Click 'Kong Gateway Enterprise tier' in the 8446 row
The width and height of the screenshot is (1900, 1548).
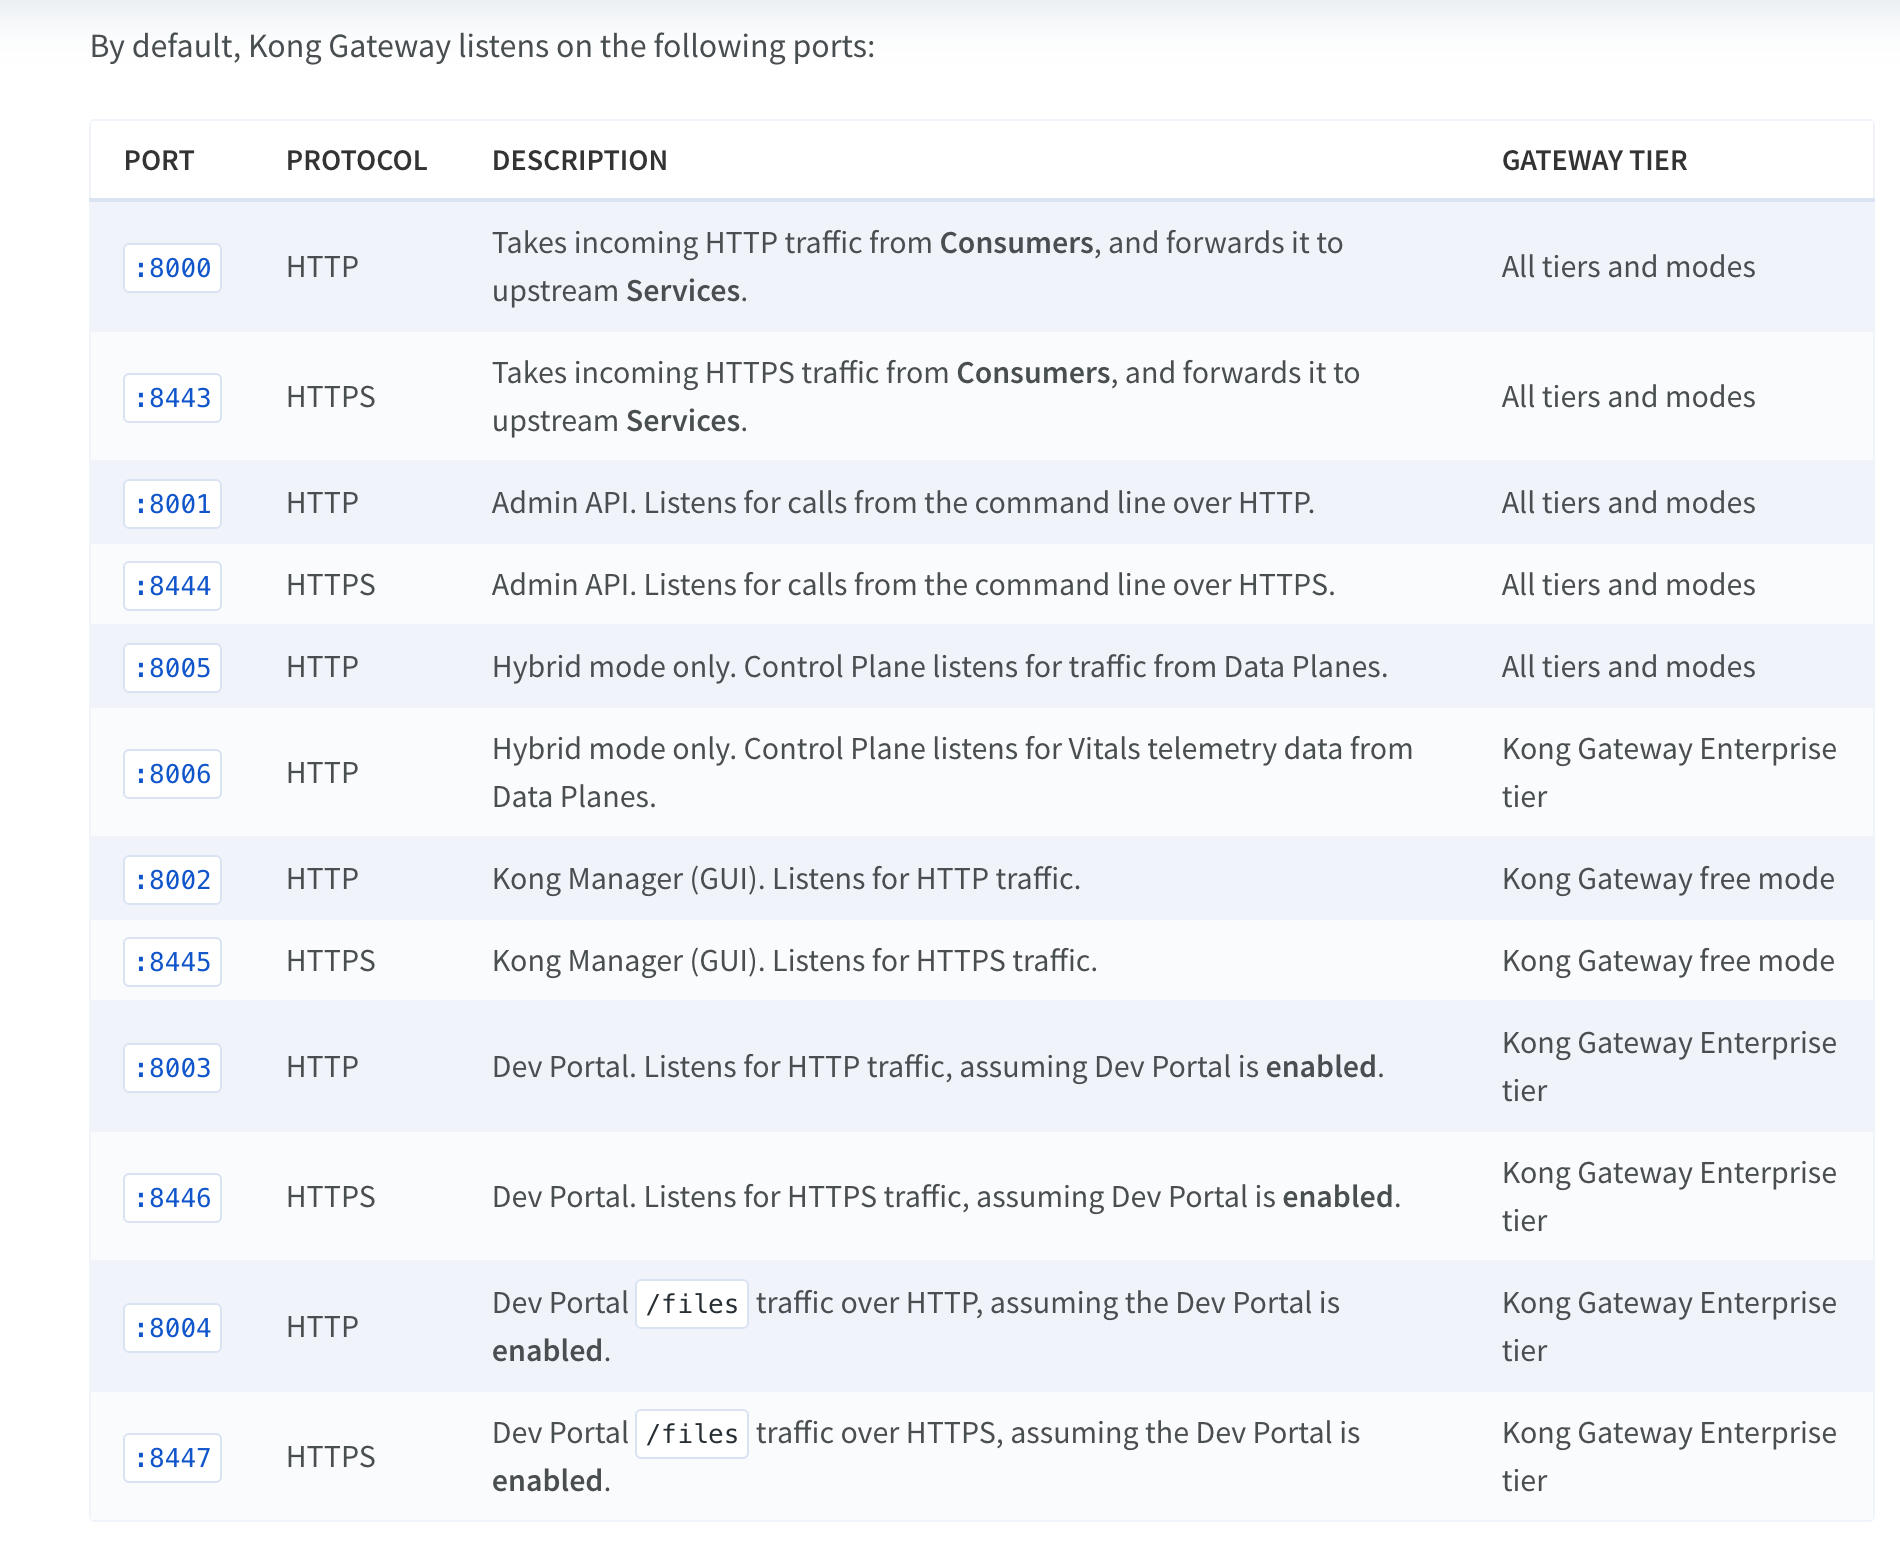pos(1669,1197)
